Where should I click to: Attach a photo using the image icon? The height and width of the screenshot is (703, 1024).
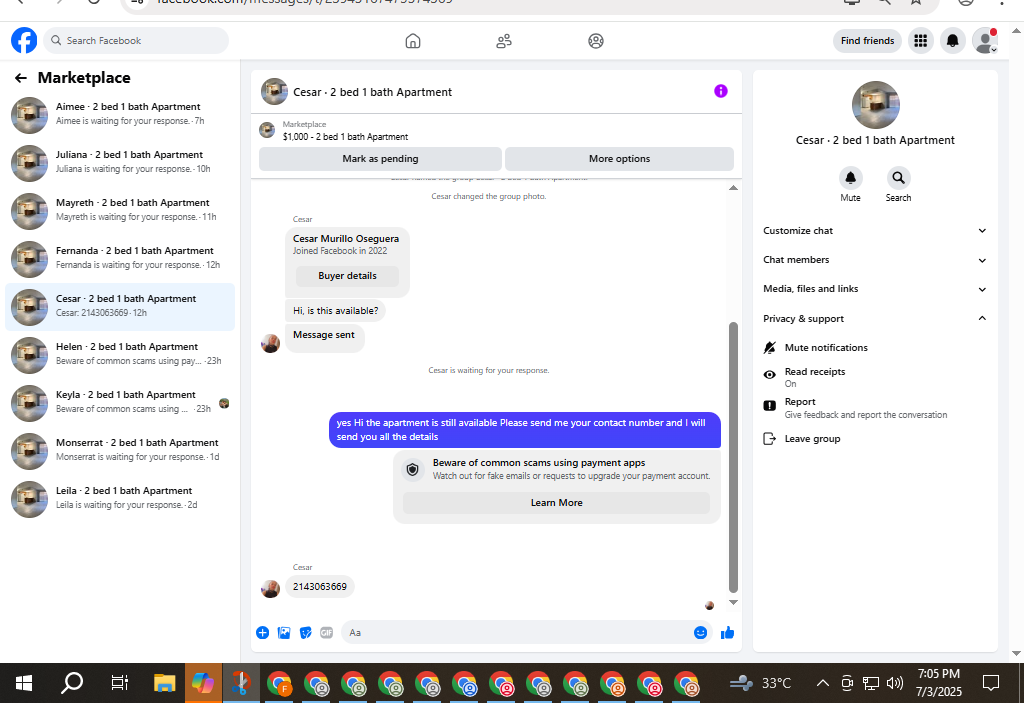pyautogui.click(x=284, y=632)
